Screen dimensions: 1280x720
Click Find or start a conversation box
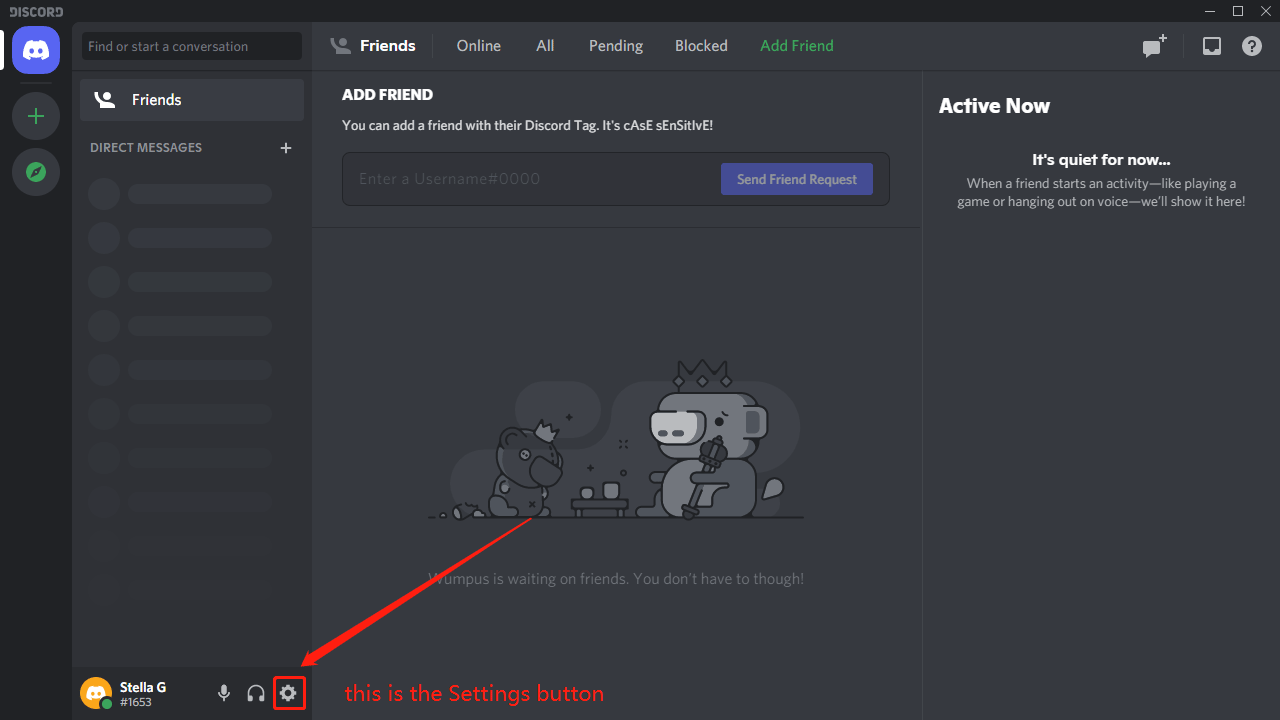click(x=192, y=46)
